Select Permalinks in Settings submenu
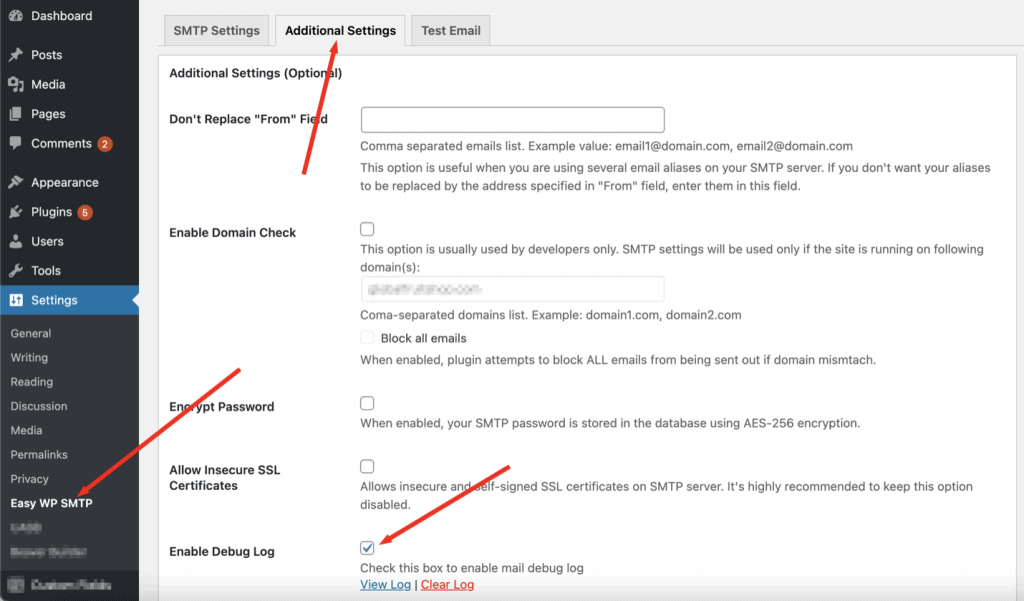The height and width of the screenshot is (601, 1024). click(39, 455)
